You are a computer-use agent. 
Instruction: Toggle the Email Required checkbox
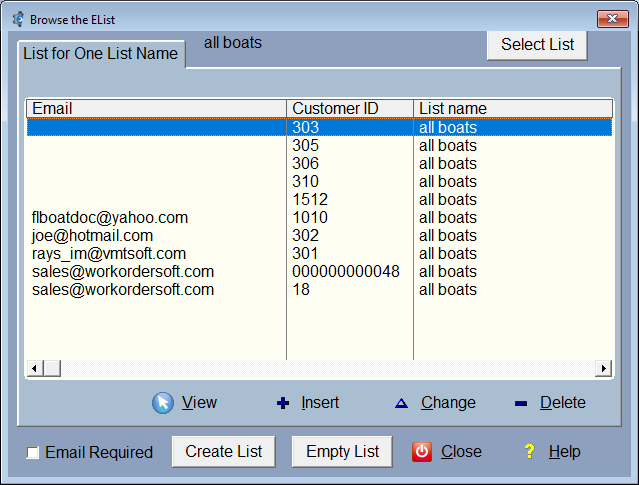click(33, 452)
